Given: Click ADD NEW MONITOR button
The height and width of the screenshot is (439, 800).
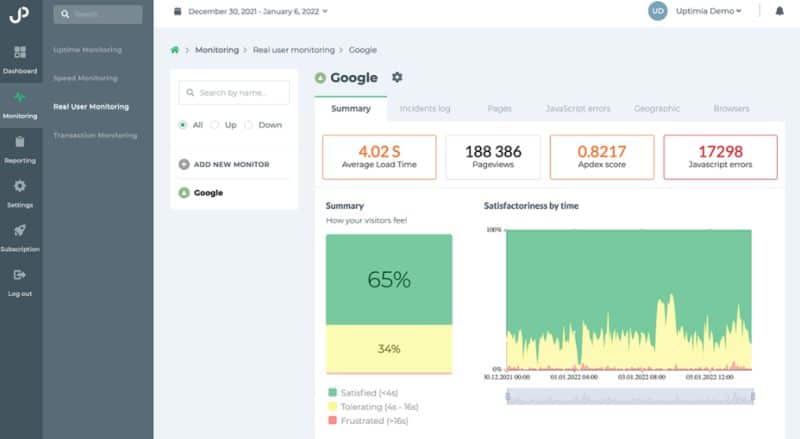Looking at the screenshot, I should click(224, 164).
